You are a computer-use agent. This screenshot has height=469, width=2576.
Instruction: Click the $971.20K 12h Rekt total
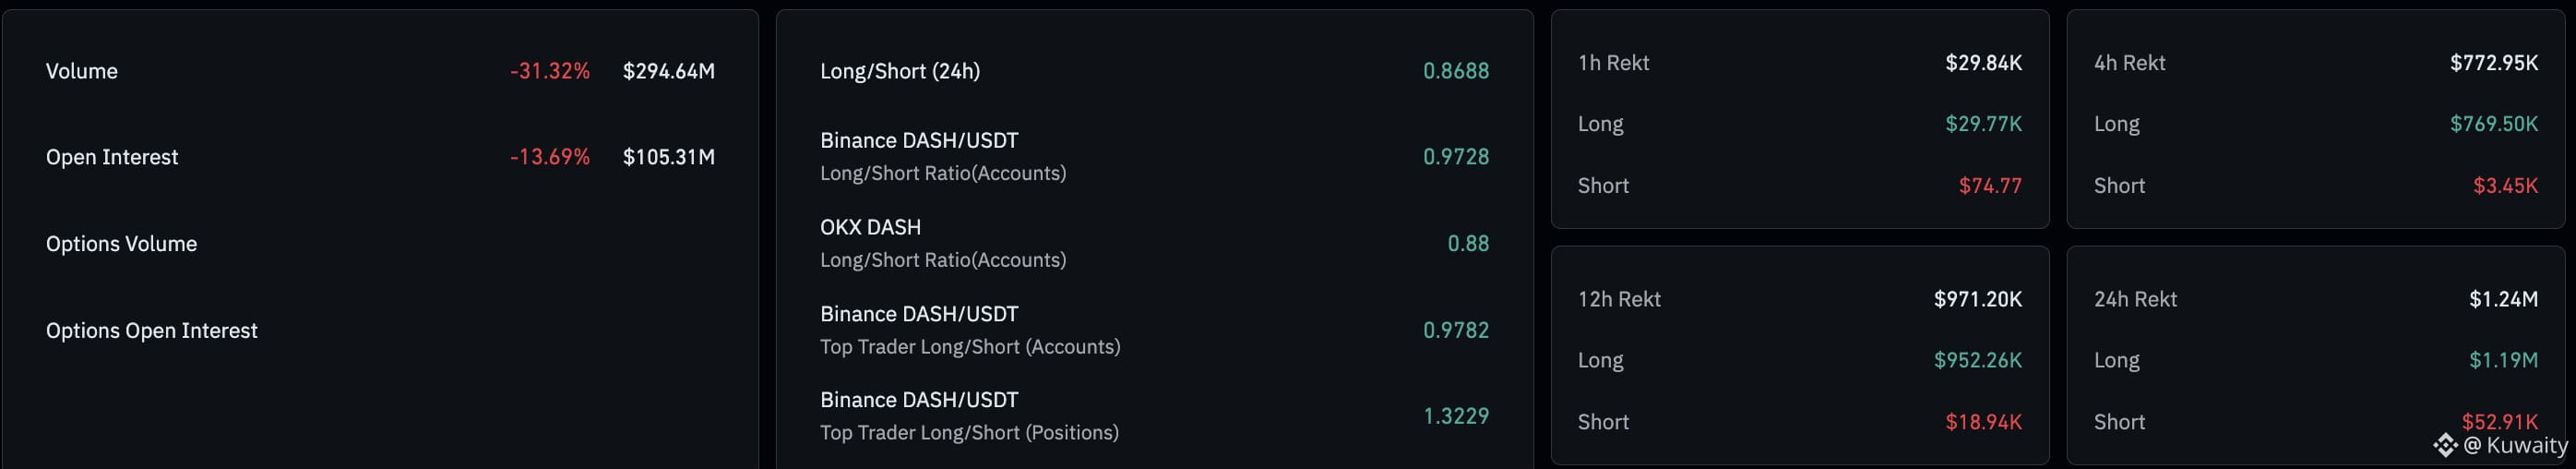coord(1977,299)
